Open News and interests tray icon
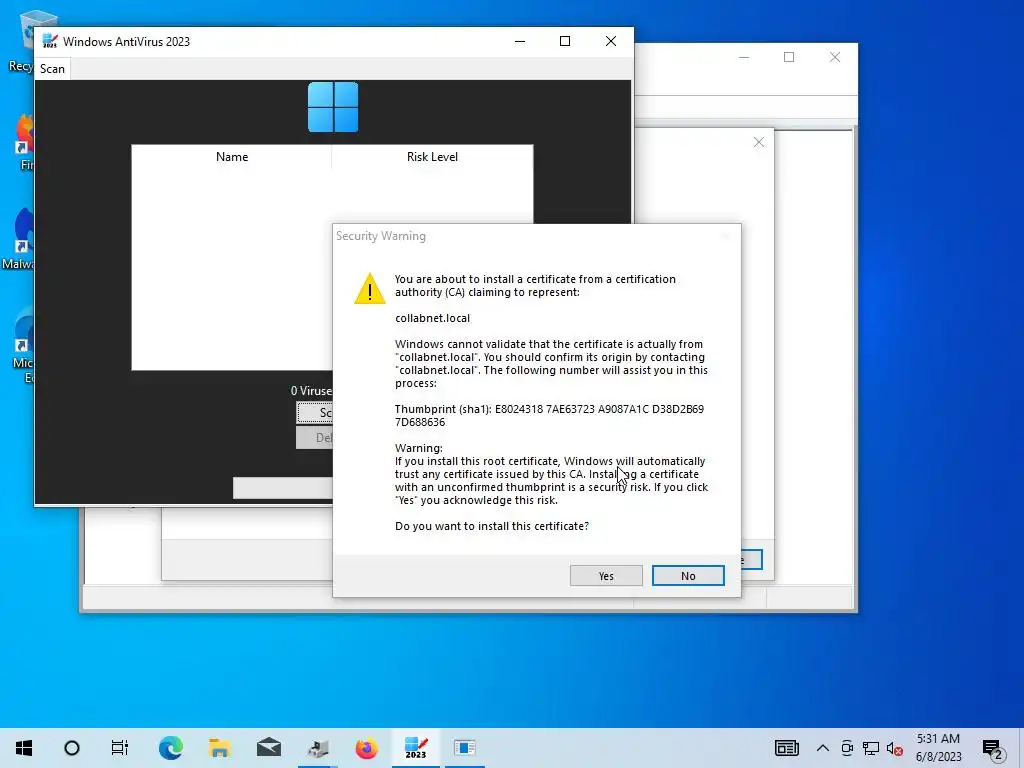Image resolution: width=1024 pixels, height=768 pixels. [787, 748]
